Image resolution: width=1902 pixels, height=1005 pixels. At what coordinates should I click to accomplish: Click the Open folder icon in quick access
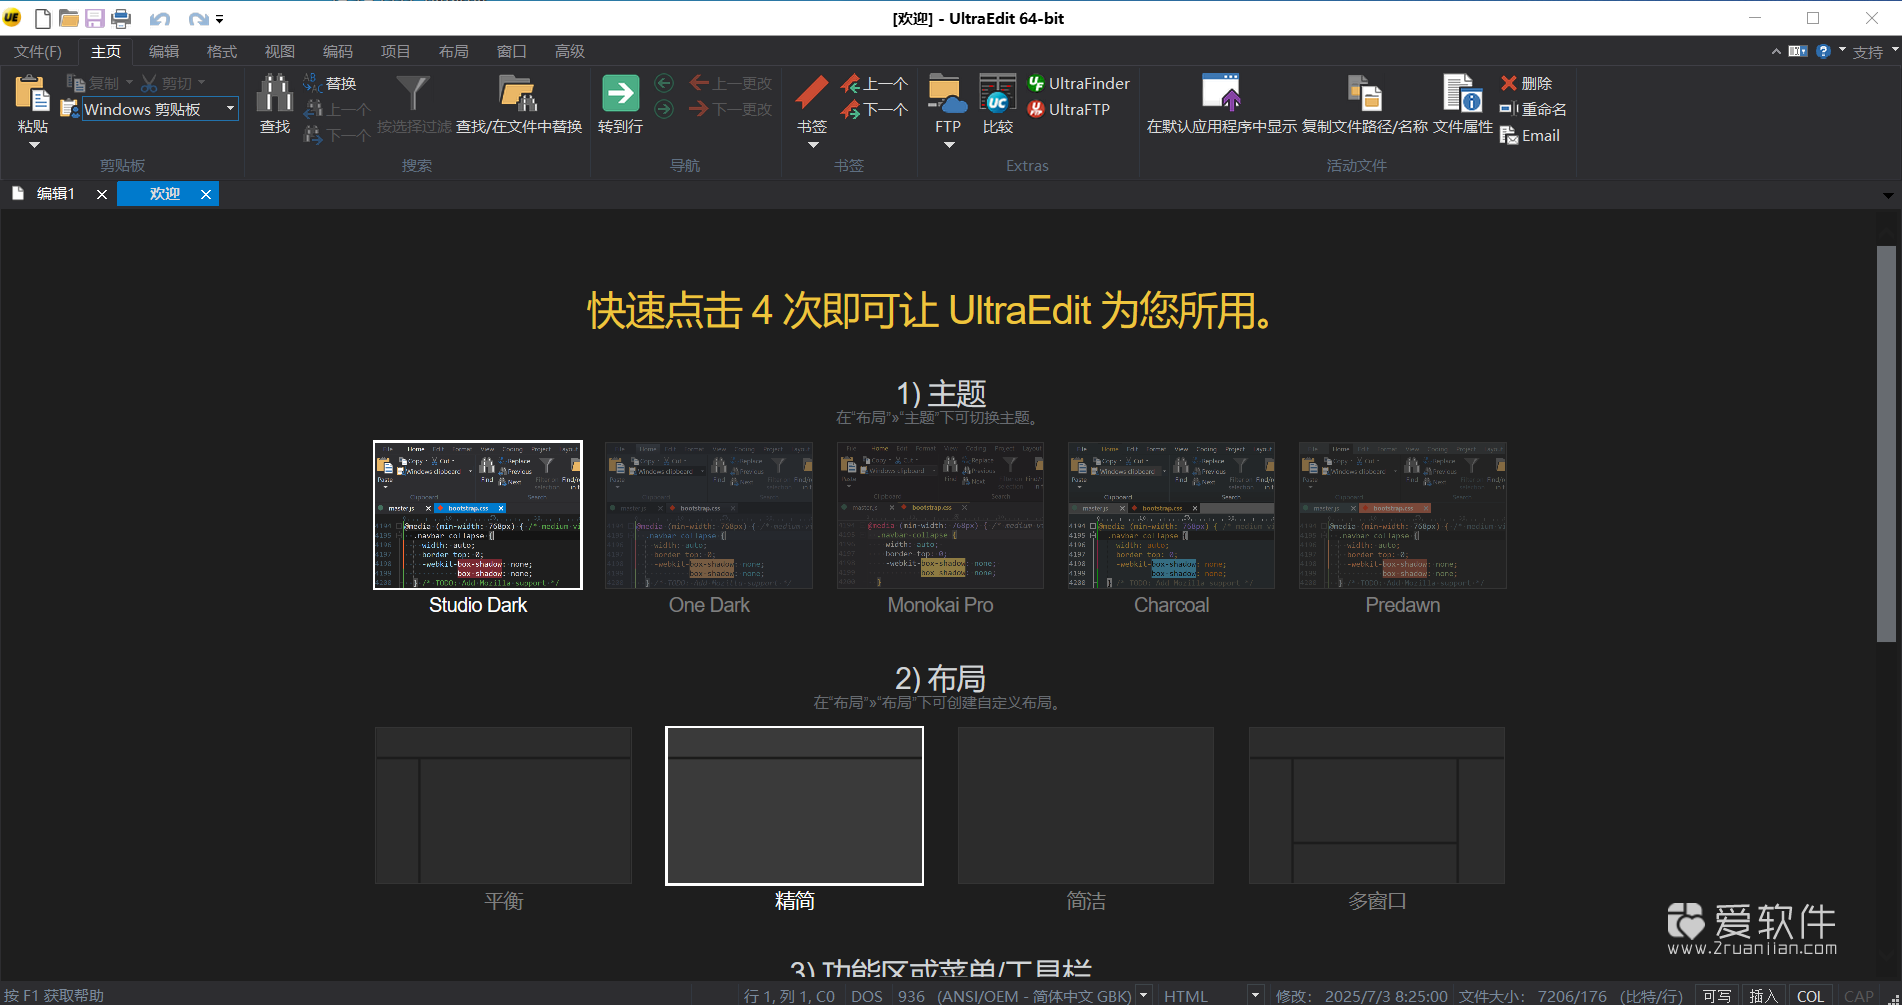[69, 18]
